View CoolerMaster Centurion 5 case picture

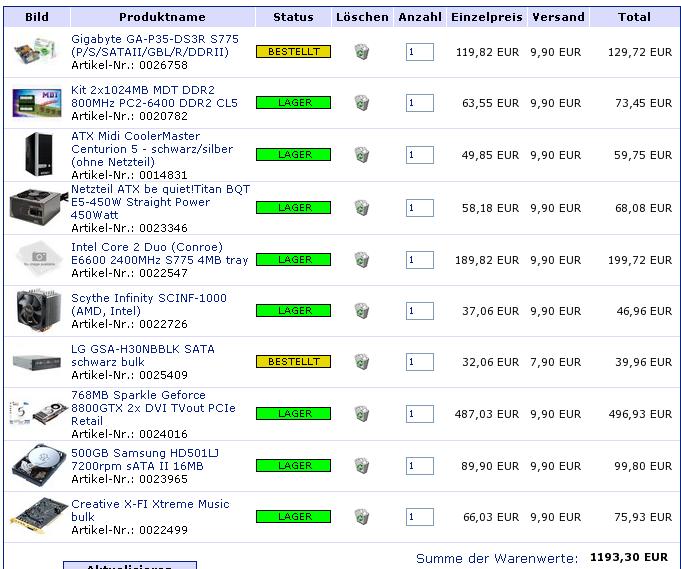click(39, 155)
